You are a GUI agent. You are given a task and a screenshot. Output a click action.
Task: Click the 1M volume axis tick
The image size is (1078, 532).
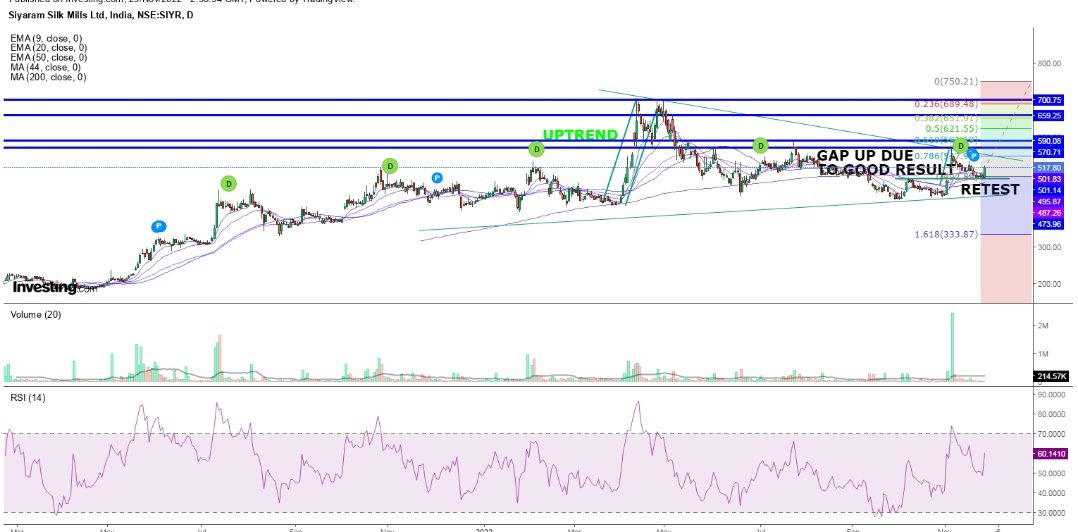1042,354
